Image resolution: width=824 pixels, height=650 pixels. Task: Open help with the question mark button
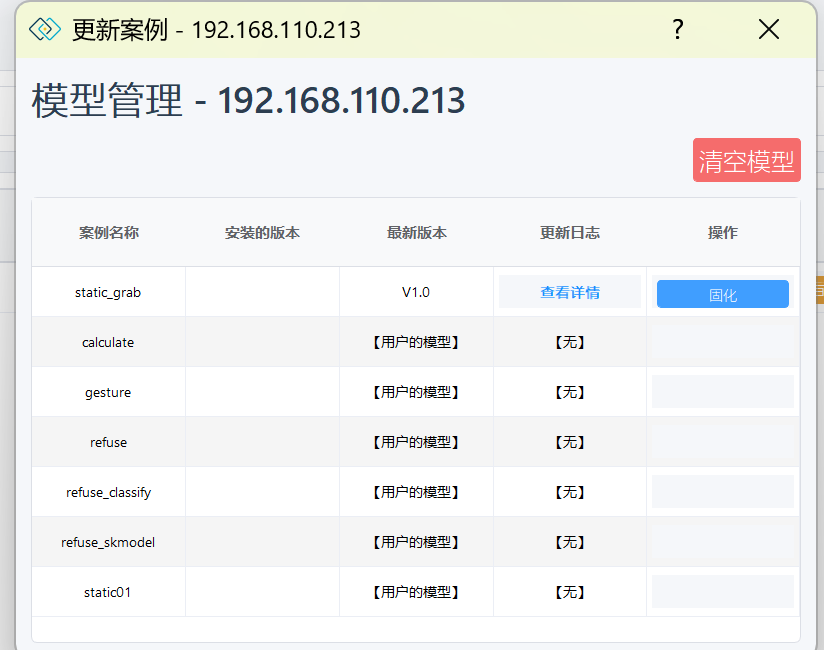tap(677, 29)
